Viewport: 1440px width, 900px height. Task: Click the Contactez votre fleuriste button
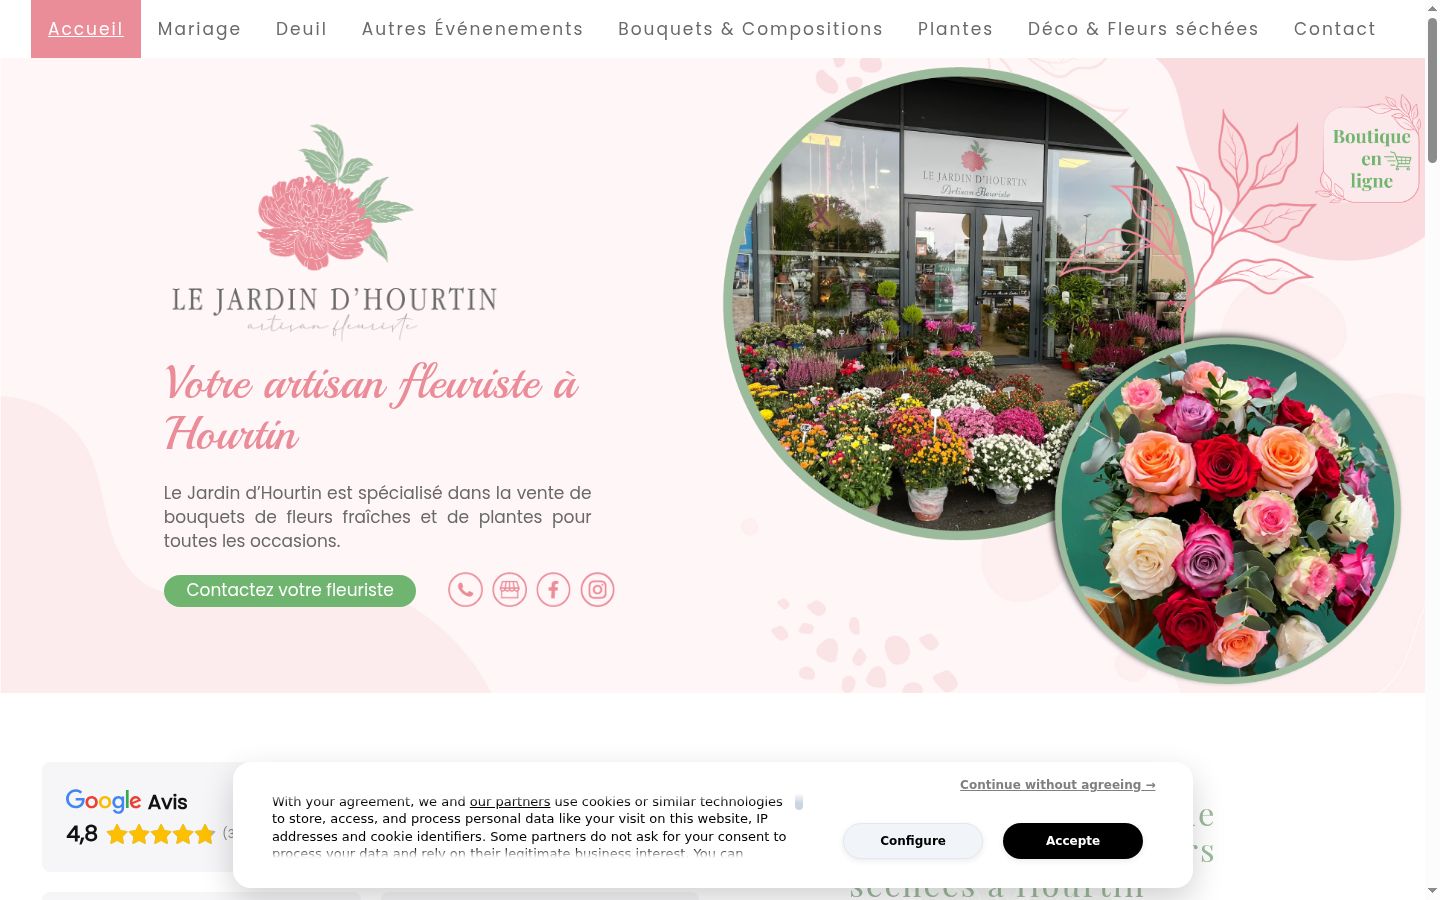[290, 591]
